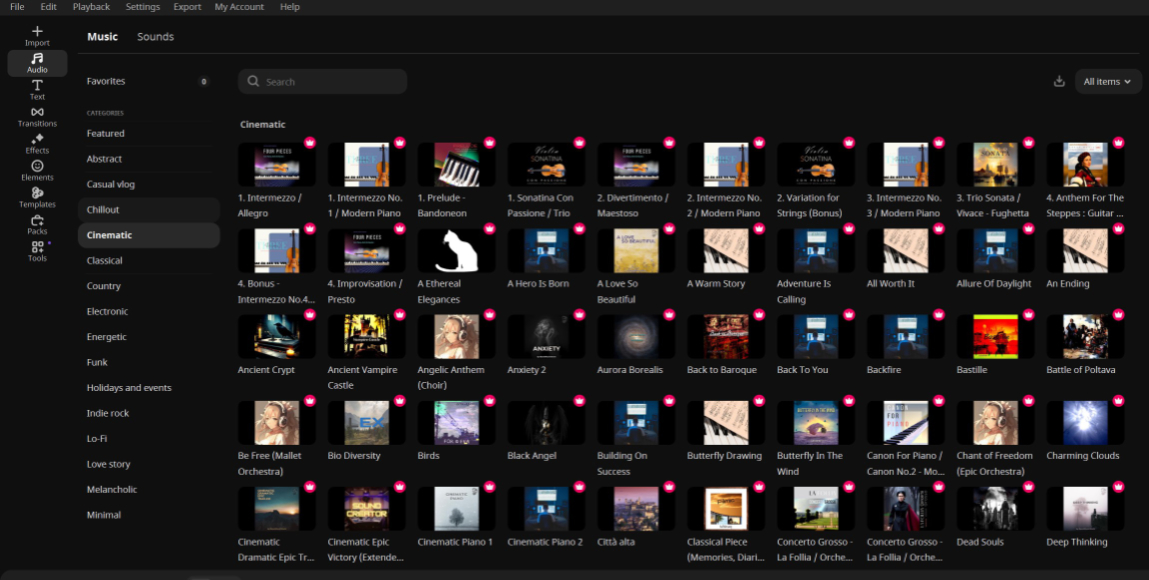Open the Settings menu
The height and width of the screenshot is (580, 1149).
click(143, 7)
